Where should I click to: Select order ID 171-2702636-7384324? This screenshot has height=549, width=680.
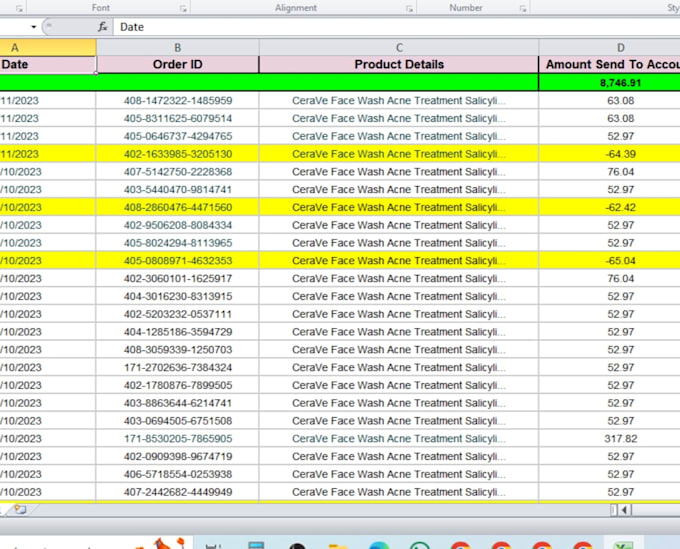177,367
